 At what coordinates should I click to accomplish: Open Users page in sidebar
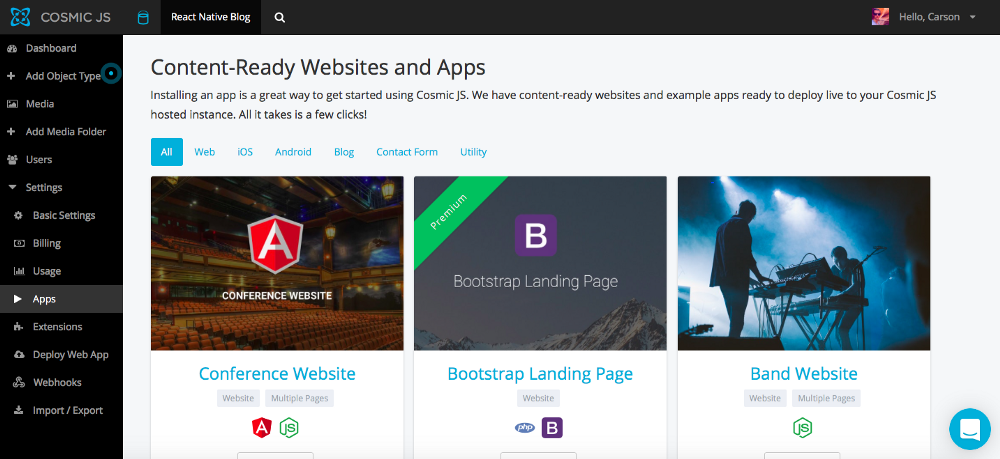tap(39, 159)
